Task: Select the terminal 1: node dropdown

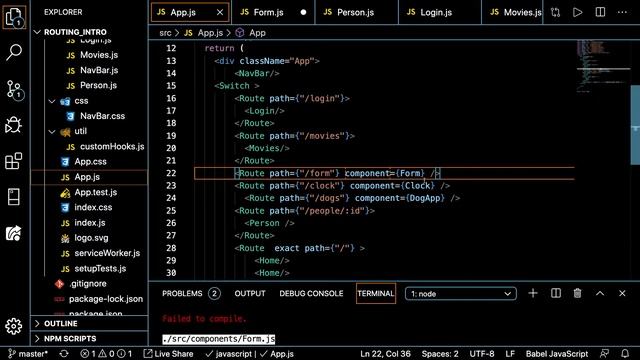Action: (460, 293)
